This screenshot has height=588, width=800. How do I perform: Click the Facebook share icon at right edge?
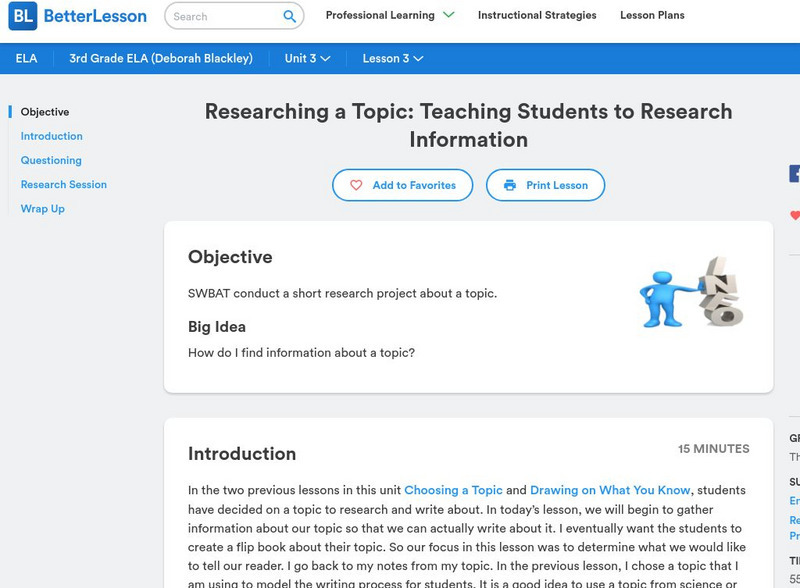(795, 174)
